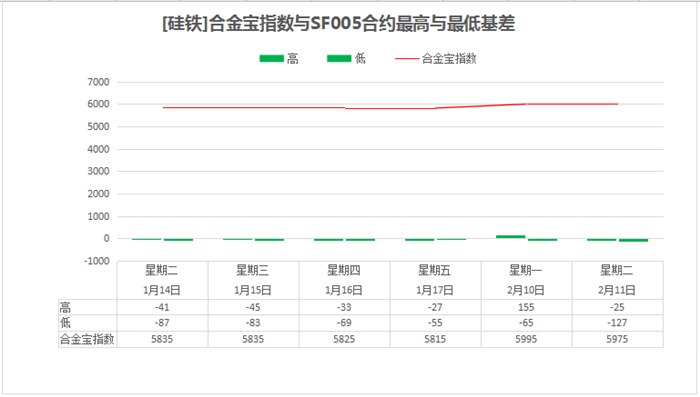The height and width of the screenshot is (397, 700).
Task: Click the green 高 bar for 2月10日
Action: click(x=511, y=237)
